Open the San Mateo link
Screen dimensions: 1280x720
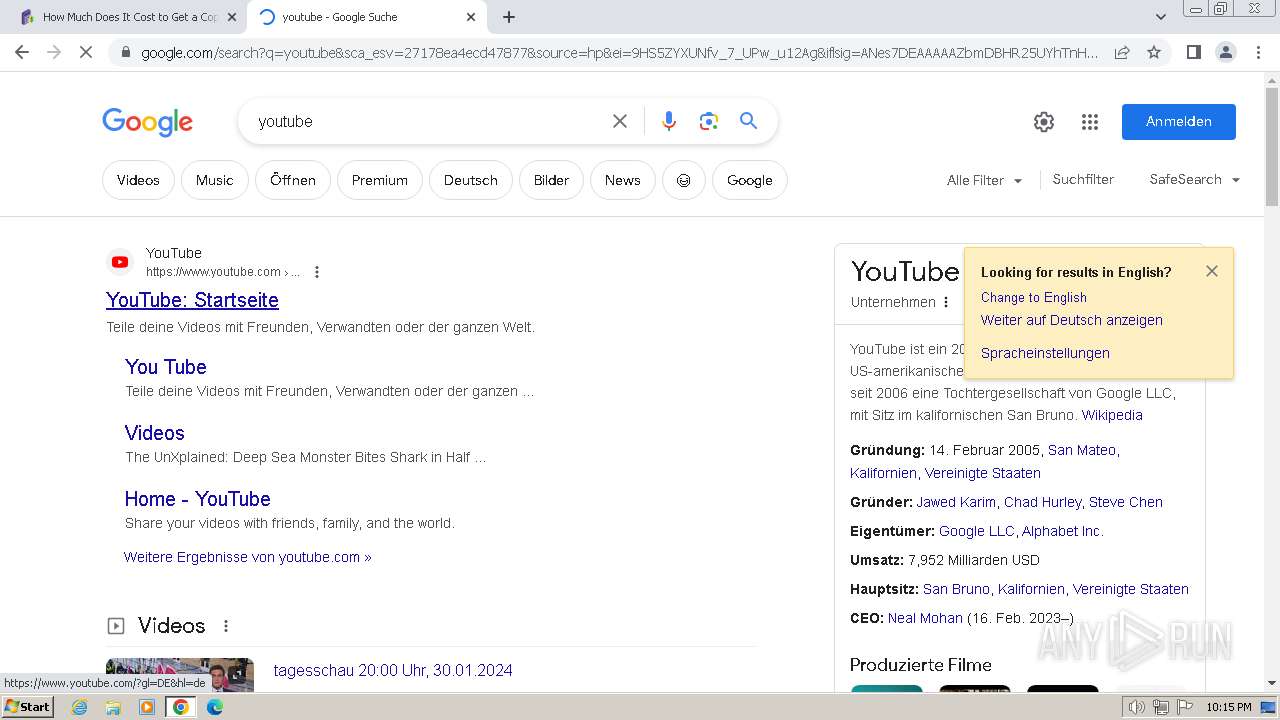[1082, 450]
